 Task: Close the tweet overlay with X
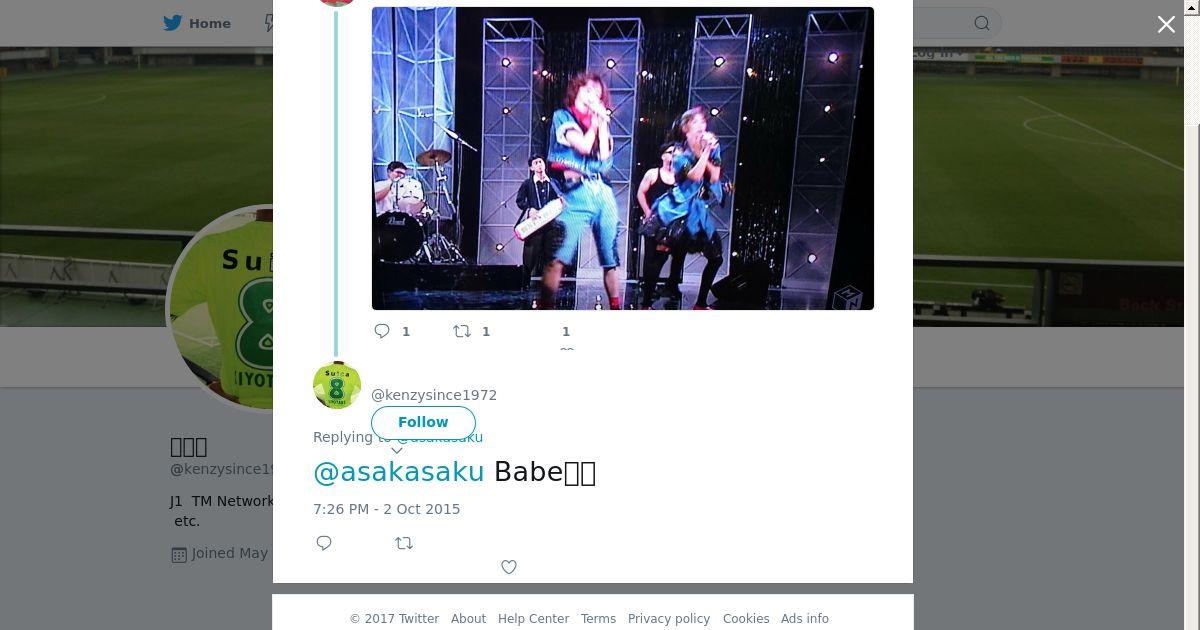click(x=1166, y=24)
